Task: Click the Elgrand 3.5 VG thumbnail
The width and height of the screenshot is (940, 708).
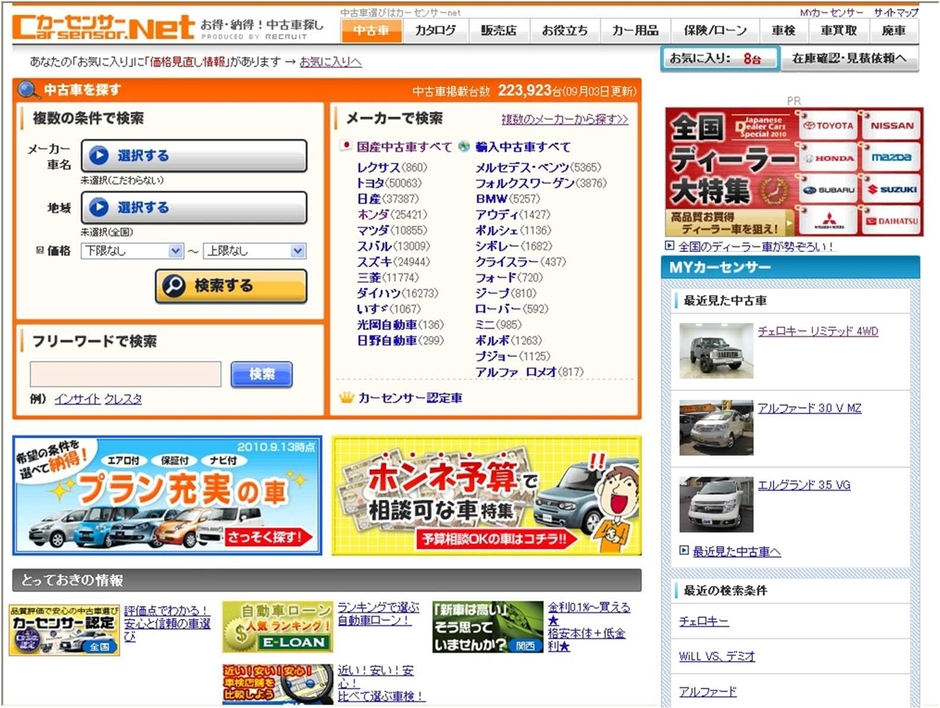Action: click(x=716, y=504)
